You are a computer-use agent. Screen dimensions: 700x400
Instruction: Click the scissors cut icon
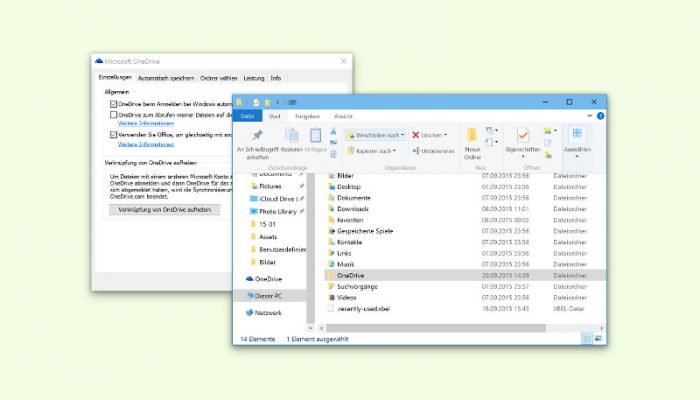[333, 132]
